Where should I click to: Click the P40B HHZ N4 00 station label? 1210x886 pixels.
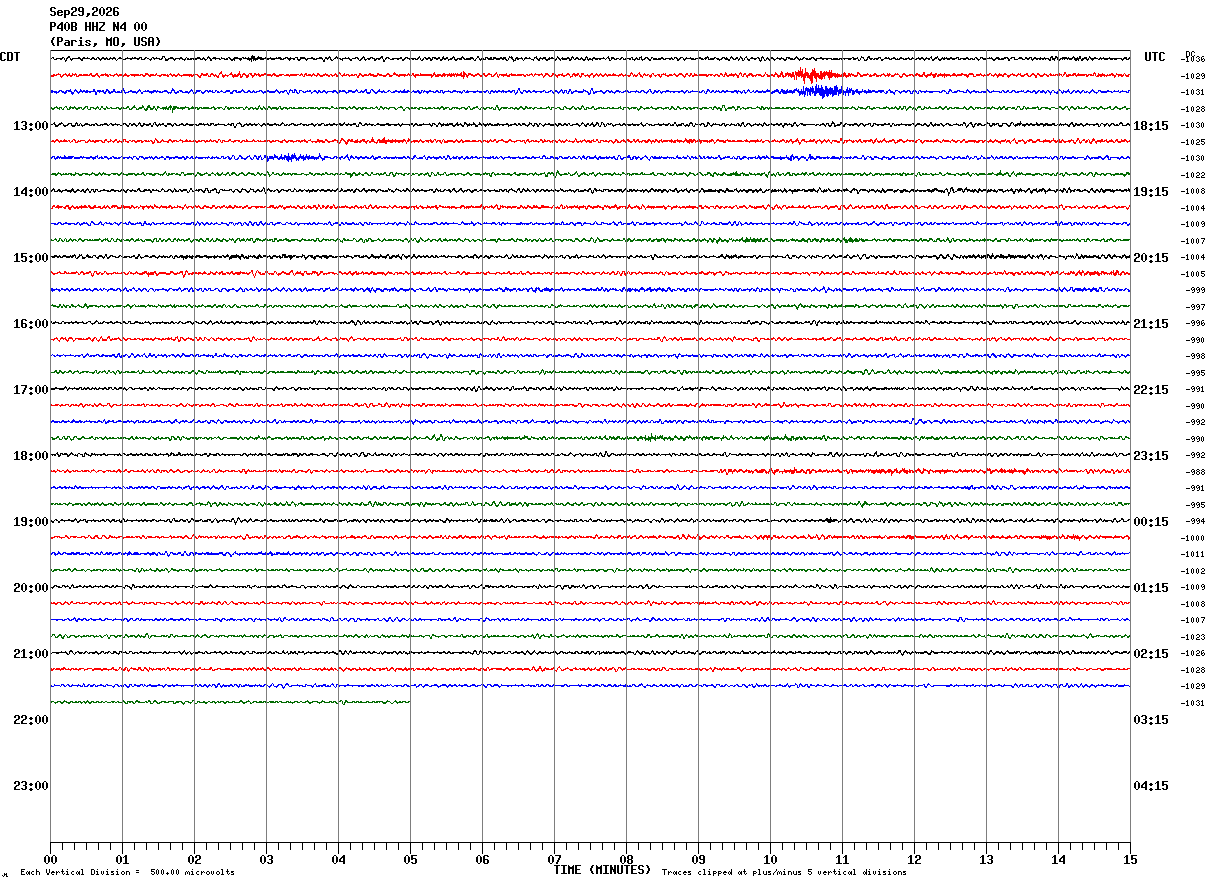click(98, 27)
